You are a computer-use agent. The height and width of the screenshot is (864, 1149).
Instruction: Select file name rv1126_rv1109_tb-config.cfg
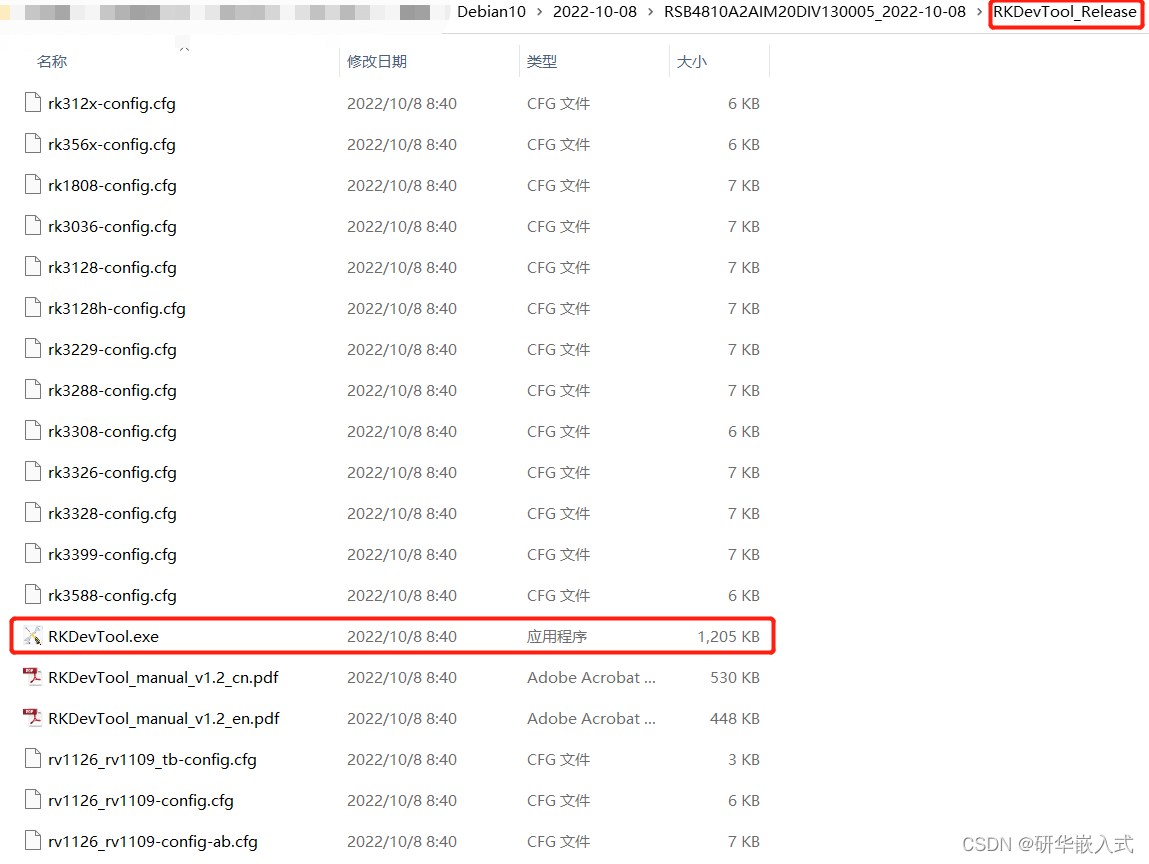152,759
